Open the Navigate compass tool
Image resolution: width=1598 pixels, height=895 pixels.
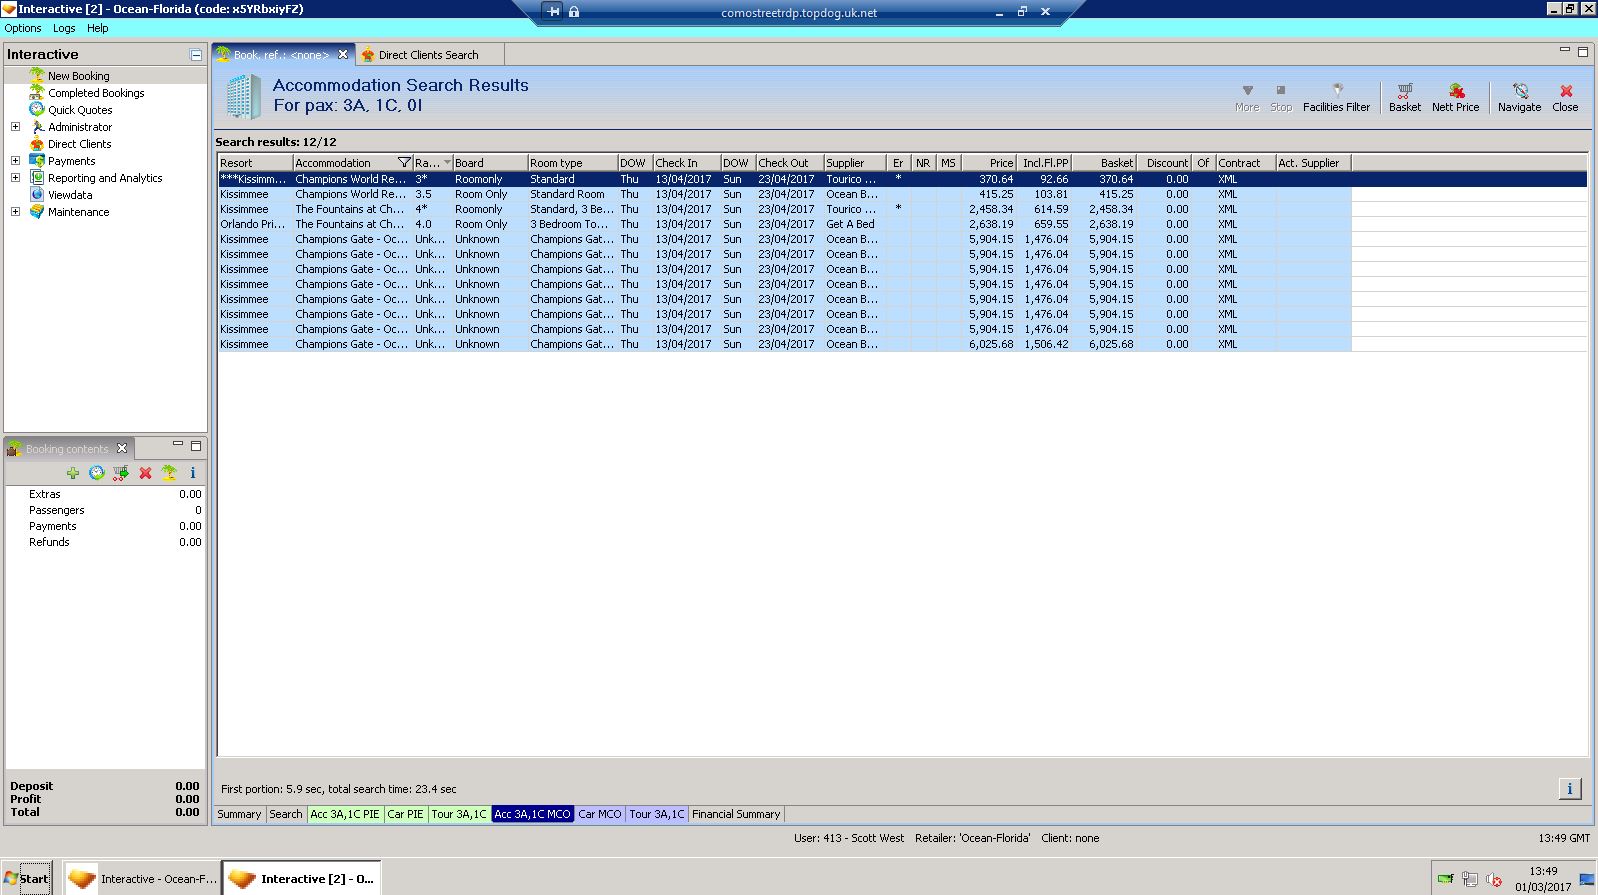[1519, 97]
